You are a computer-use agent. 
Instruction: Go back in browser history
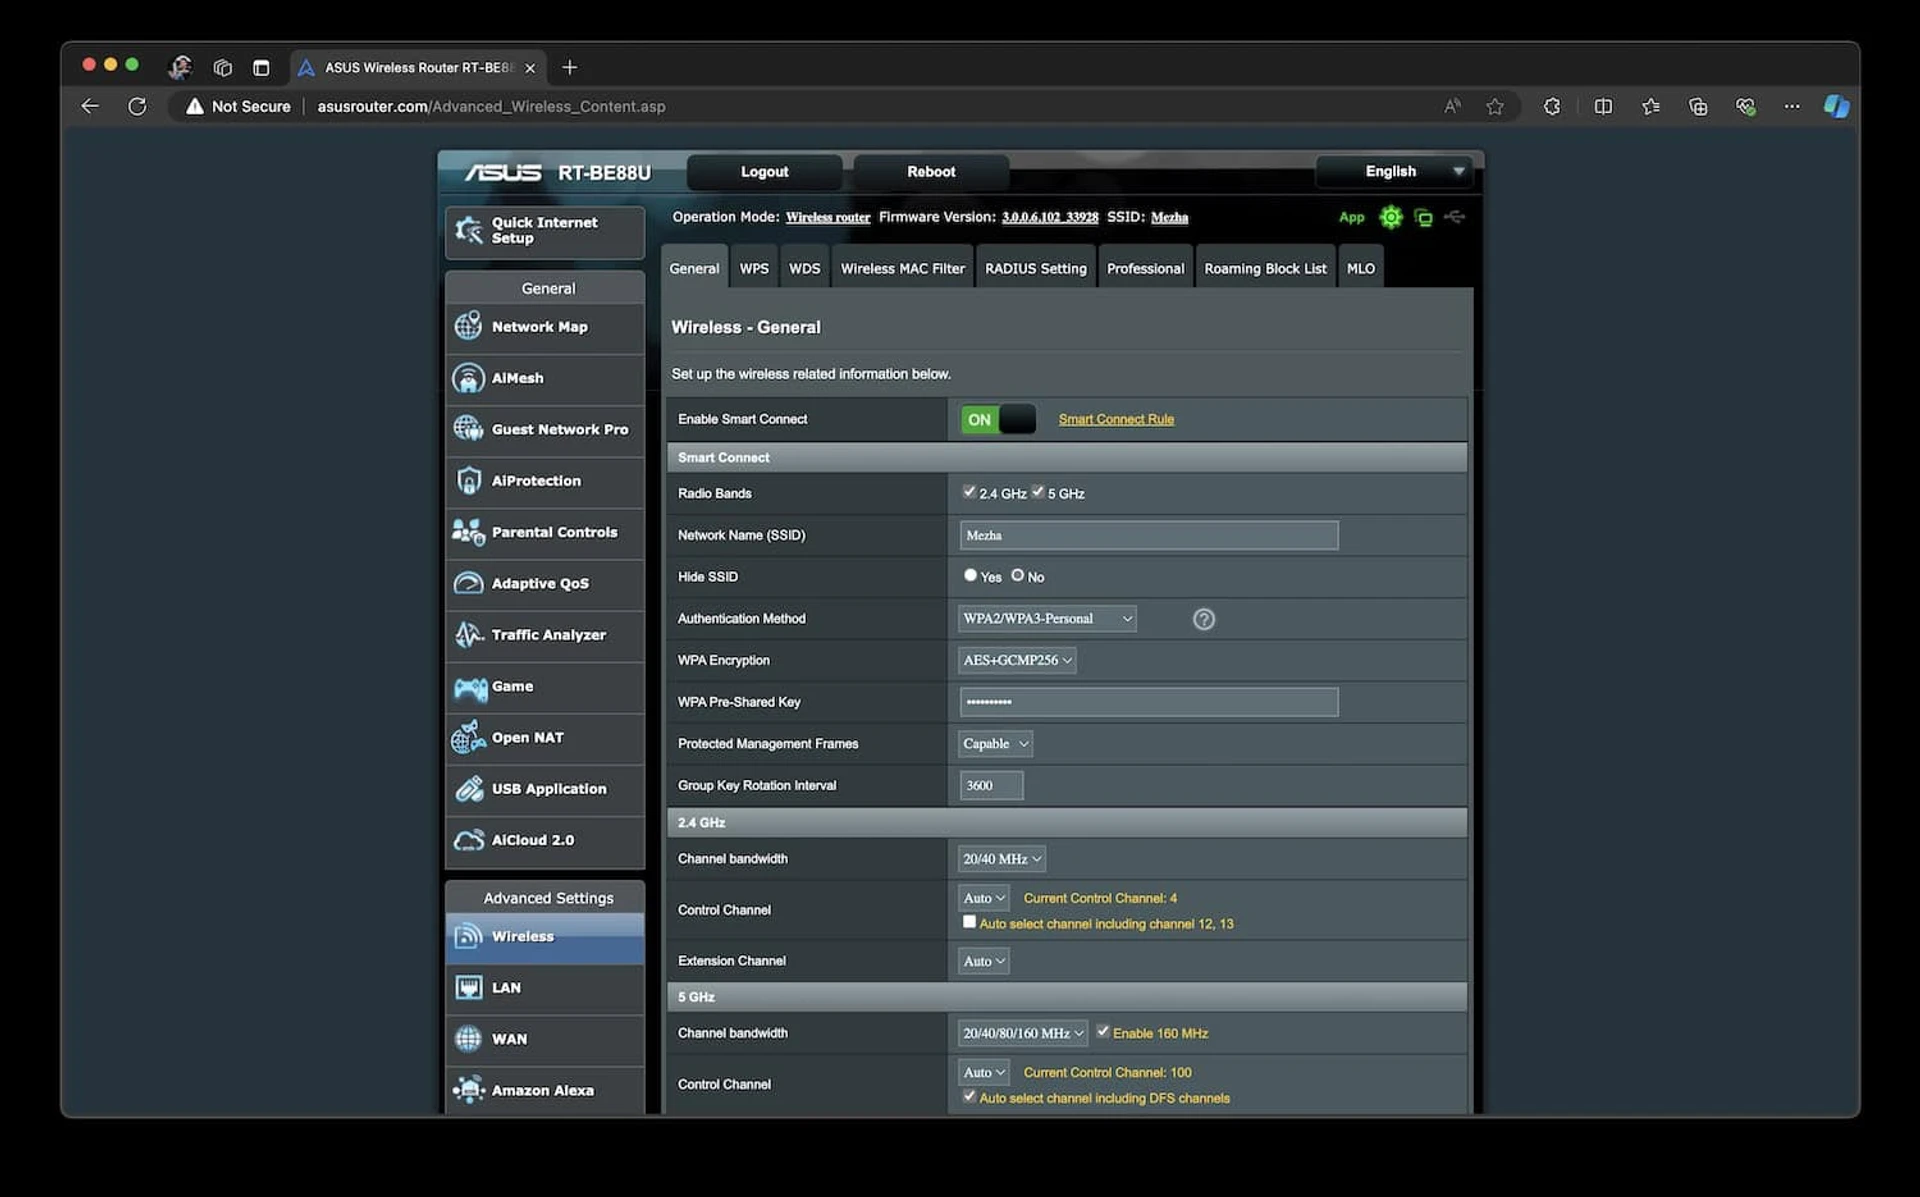[x=90, y=106]
